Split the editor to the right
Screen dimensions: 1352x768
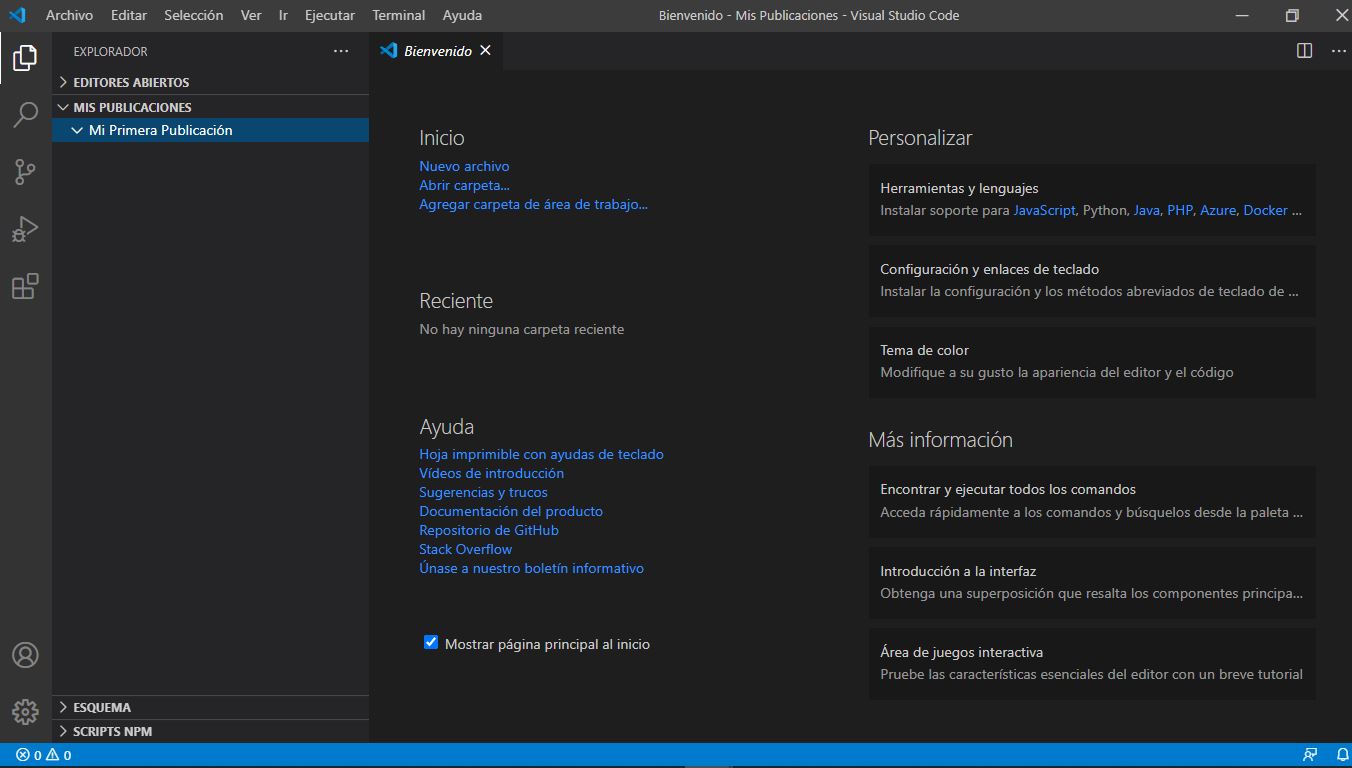click(1304, 51)
